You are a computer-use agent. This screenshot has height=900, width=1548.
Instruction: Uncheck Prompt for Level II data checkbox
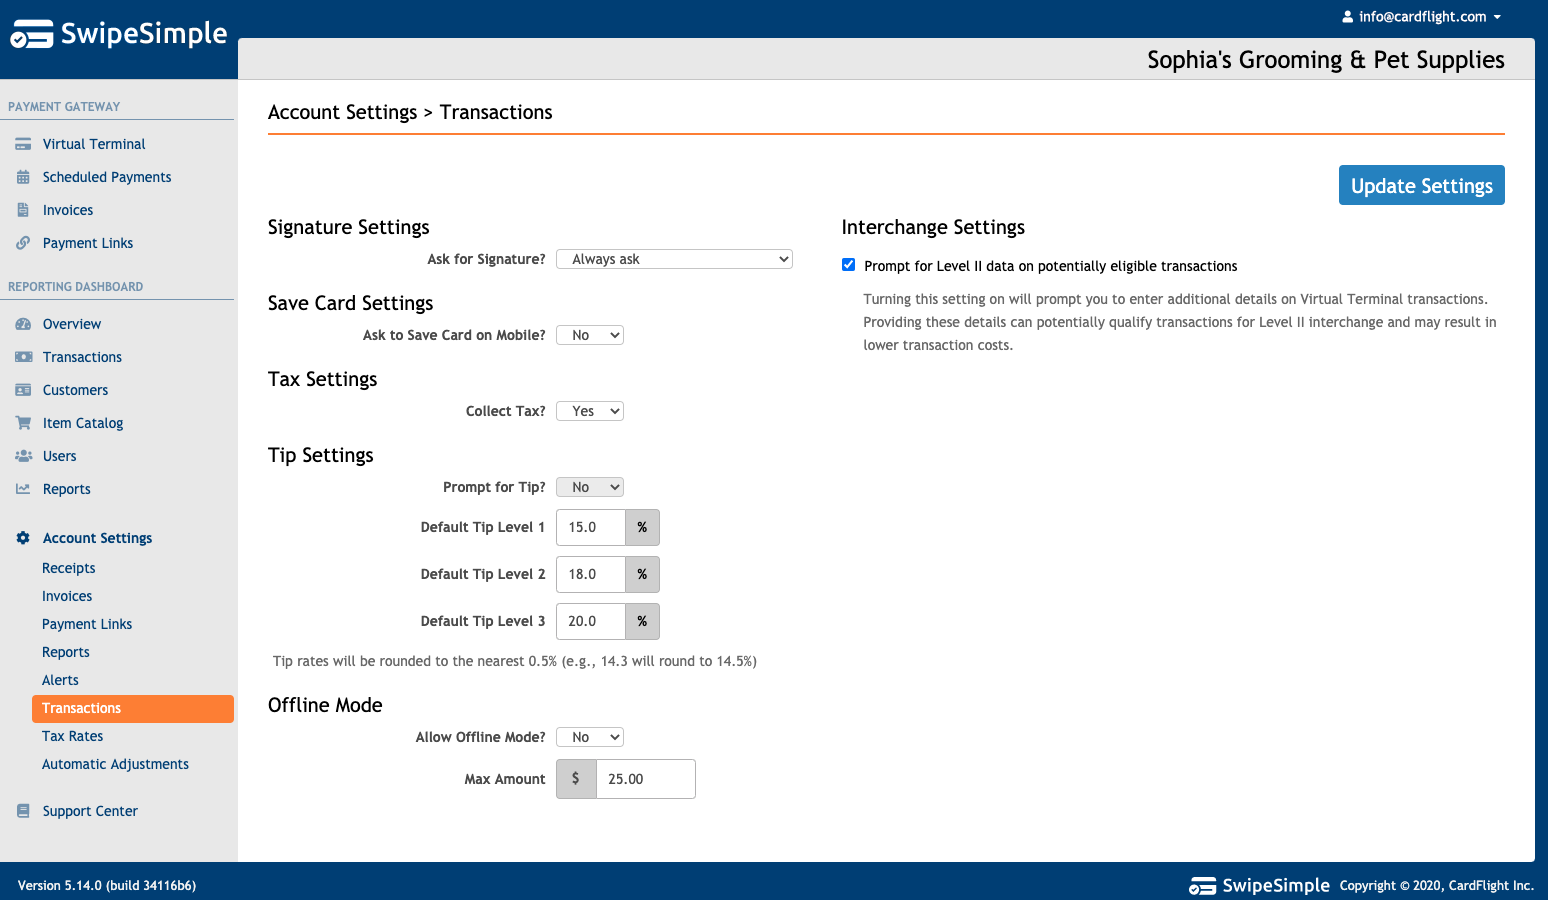coord(848,265)
